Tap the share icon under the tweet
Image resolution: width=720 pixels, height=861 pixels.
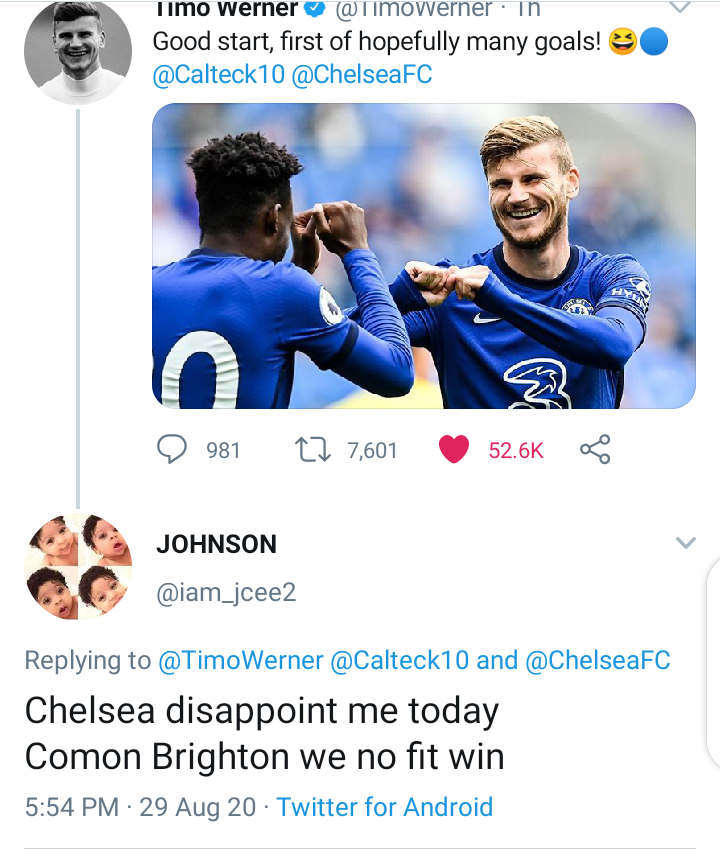tap(595, 450)
